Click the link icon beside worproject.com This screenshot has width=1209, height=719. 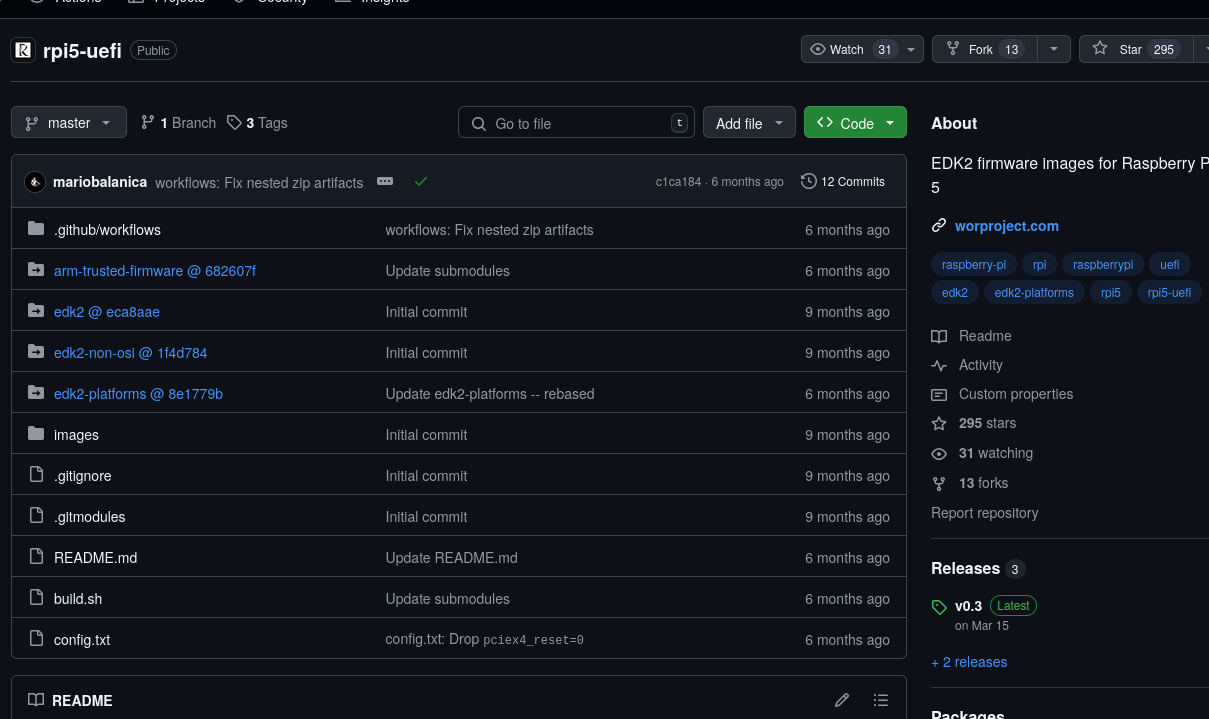pyautogui.click(x=938, y=226)
